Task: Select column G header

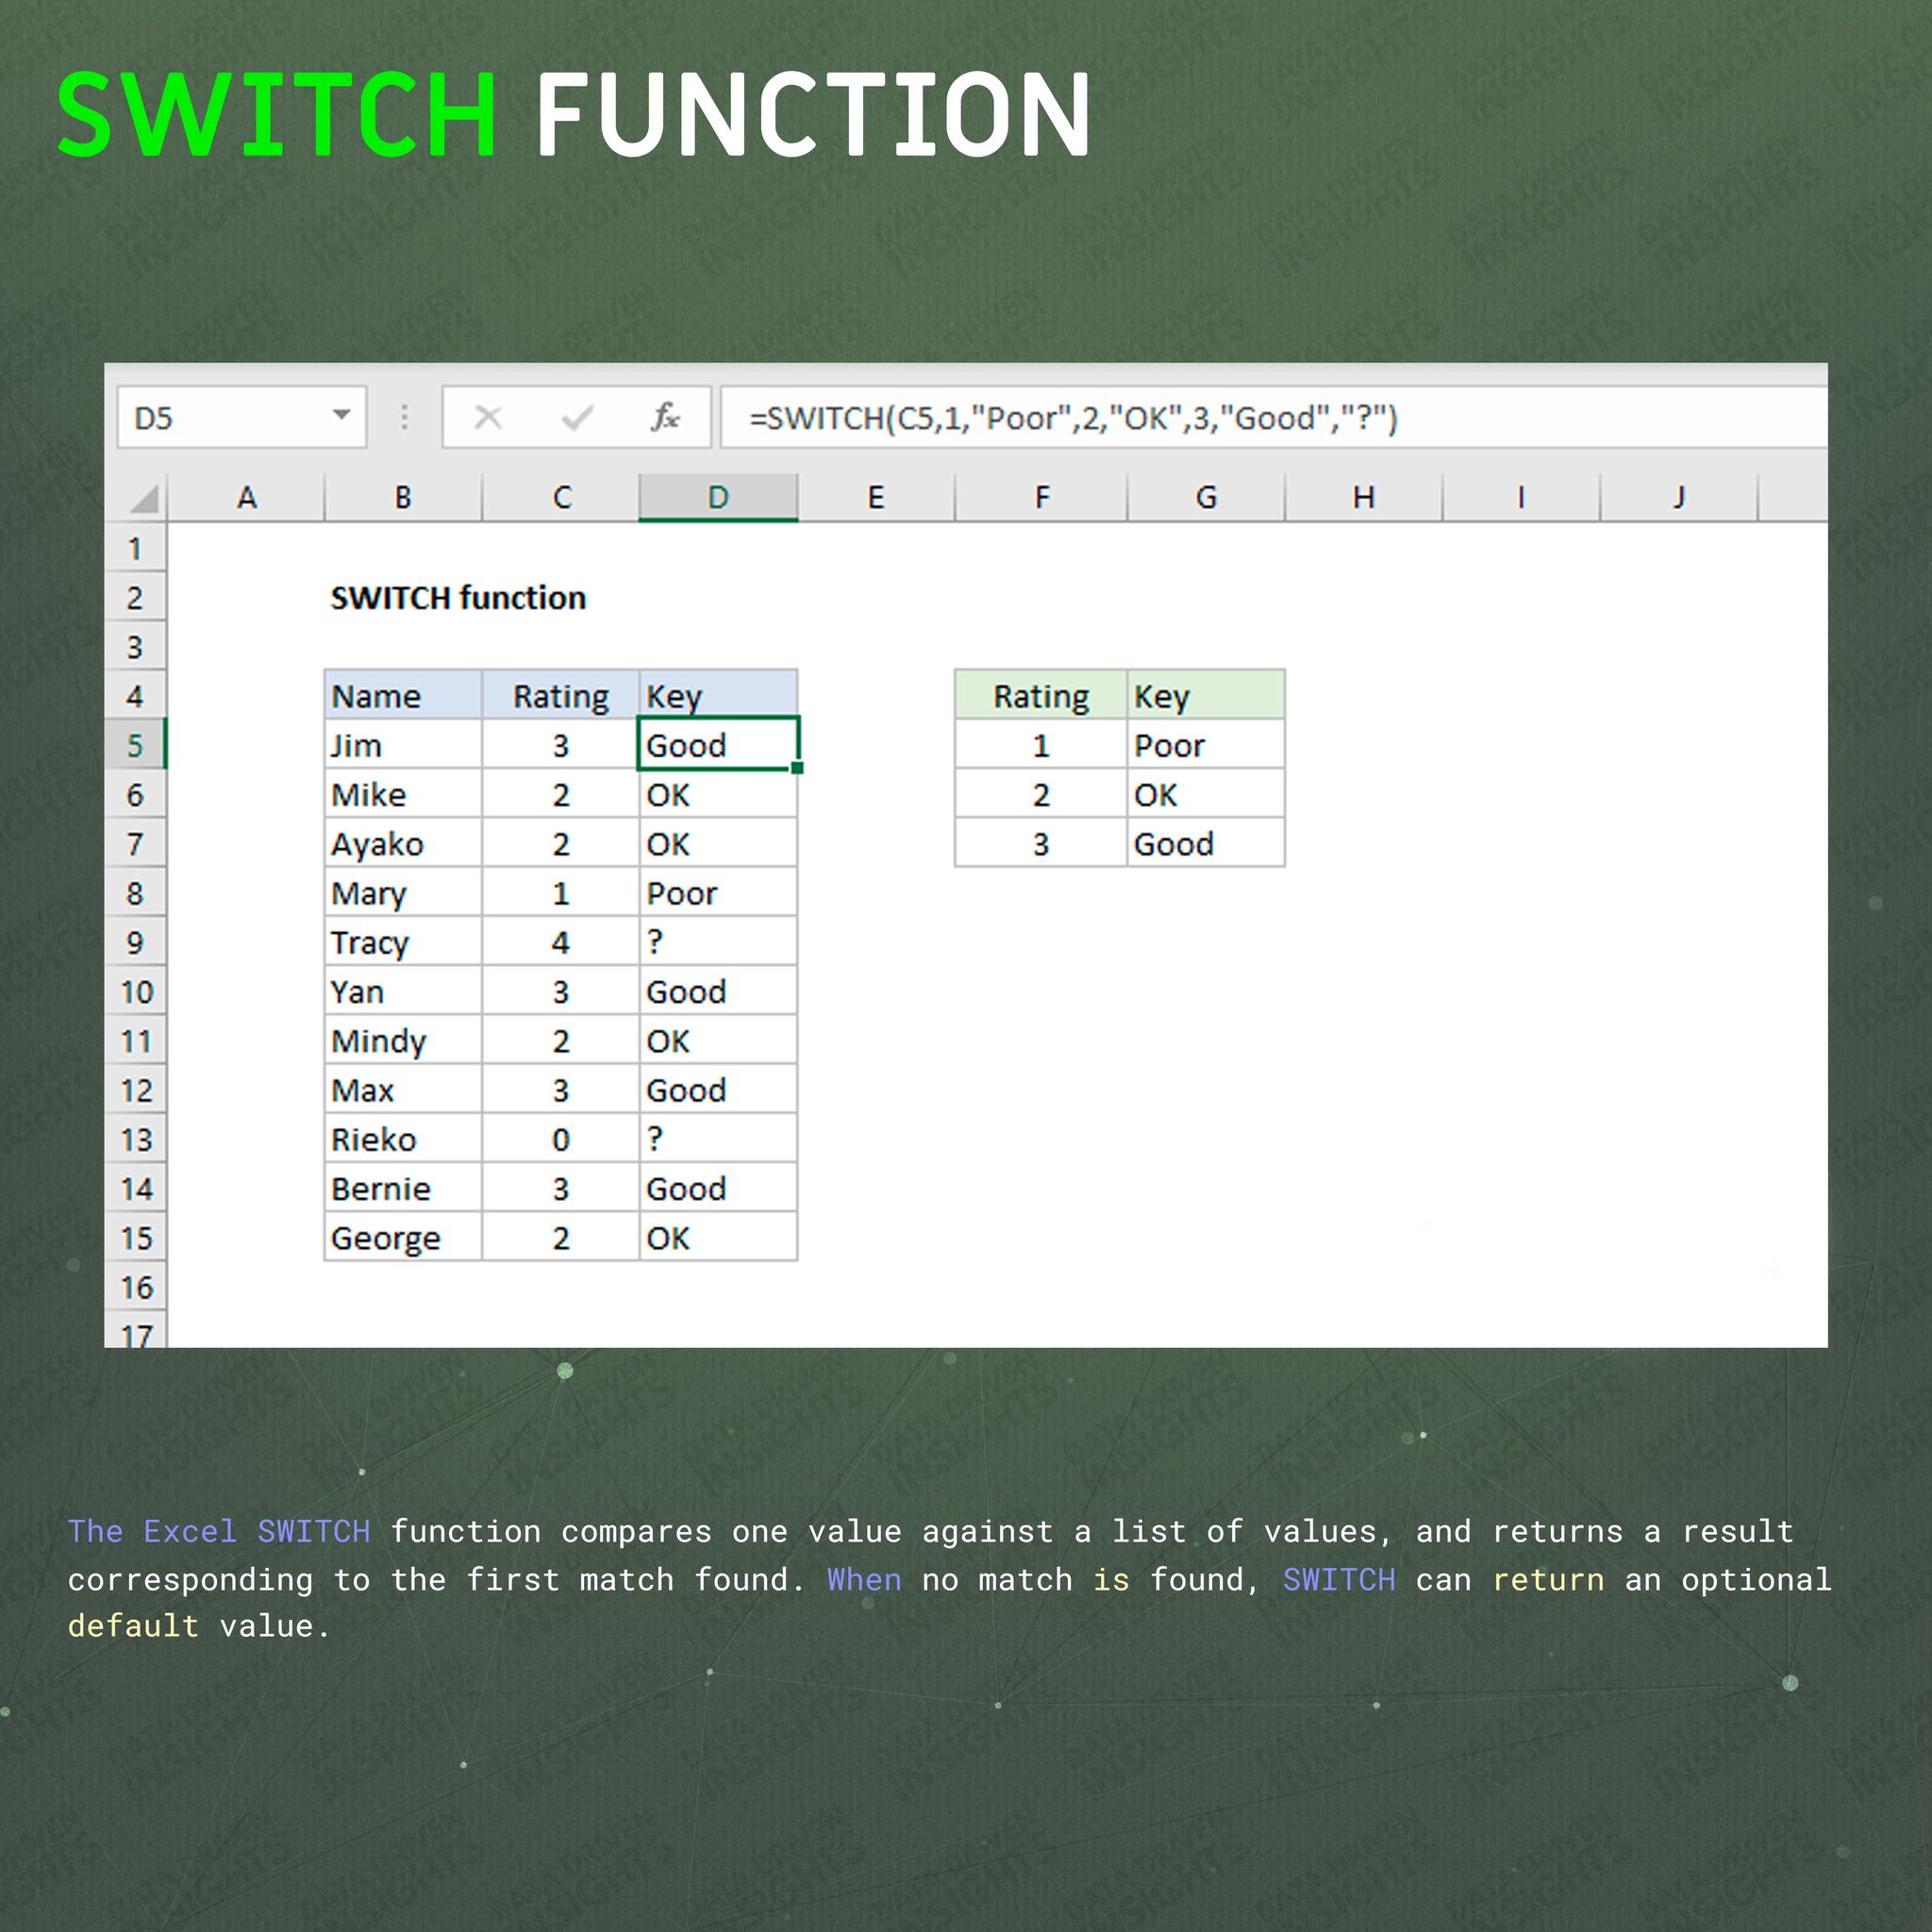Action: [1206, 498]
